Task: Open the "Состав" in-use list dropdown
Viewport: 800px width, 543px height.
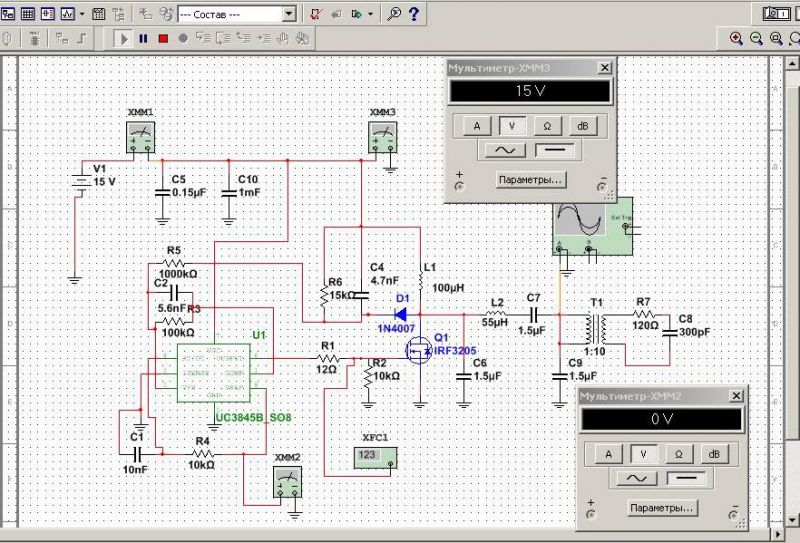Action: pyautogui.click(x=289, y=14)
